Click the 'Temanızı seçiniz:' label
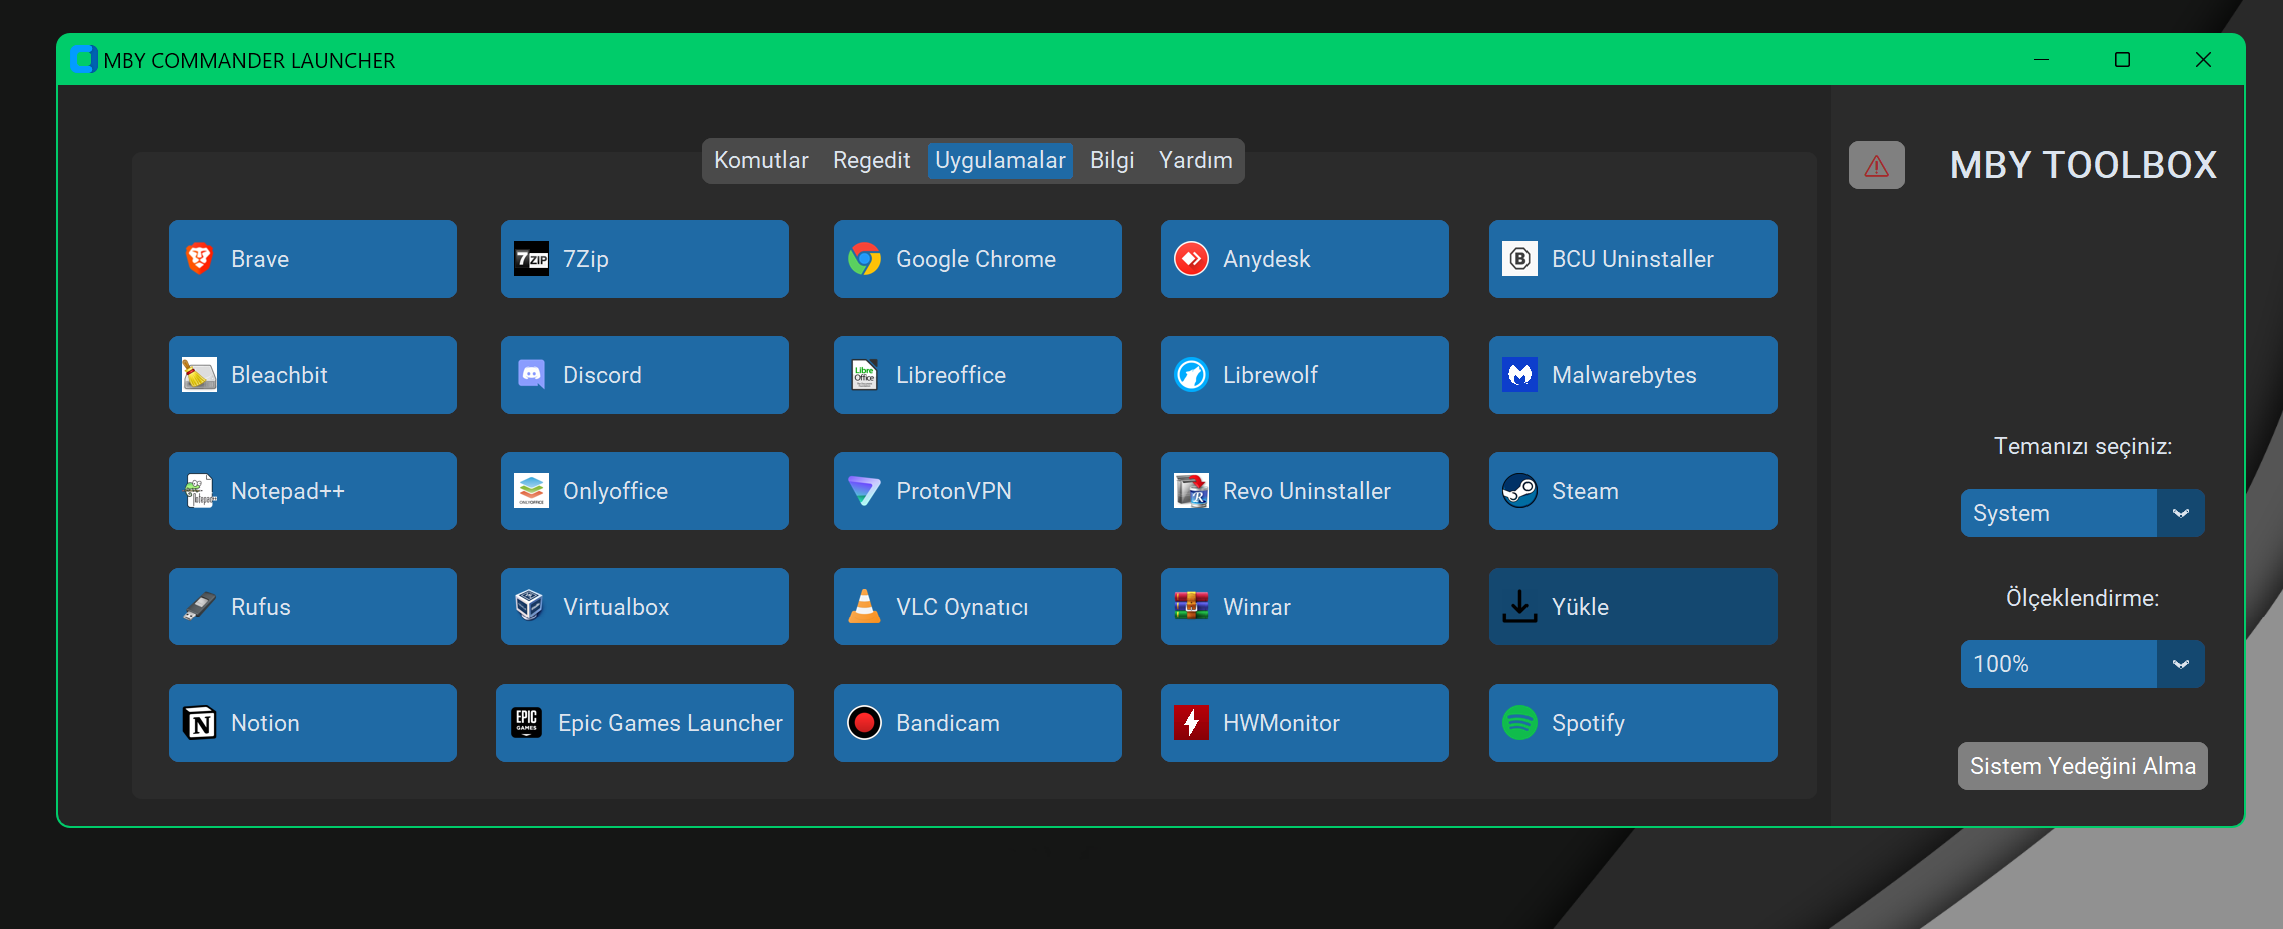 [2083, 446]
